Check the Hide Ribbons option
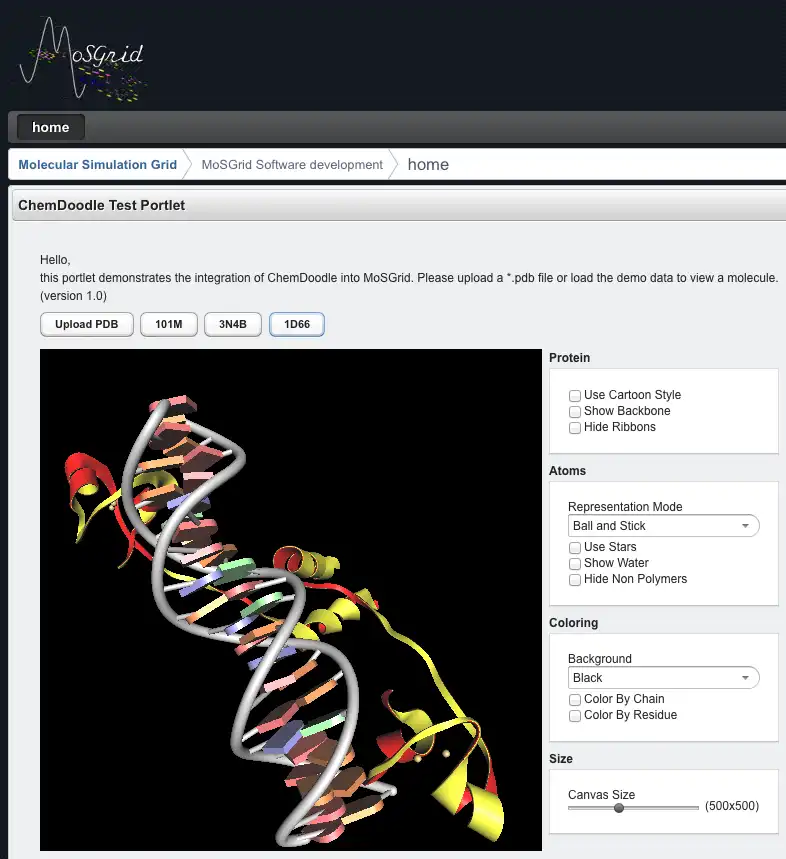Viewport: 786px width, 859px height. coord(575,427)
